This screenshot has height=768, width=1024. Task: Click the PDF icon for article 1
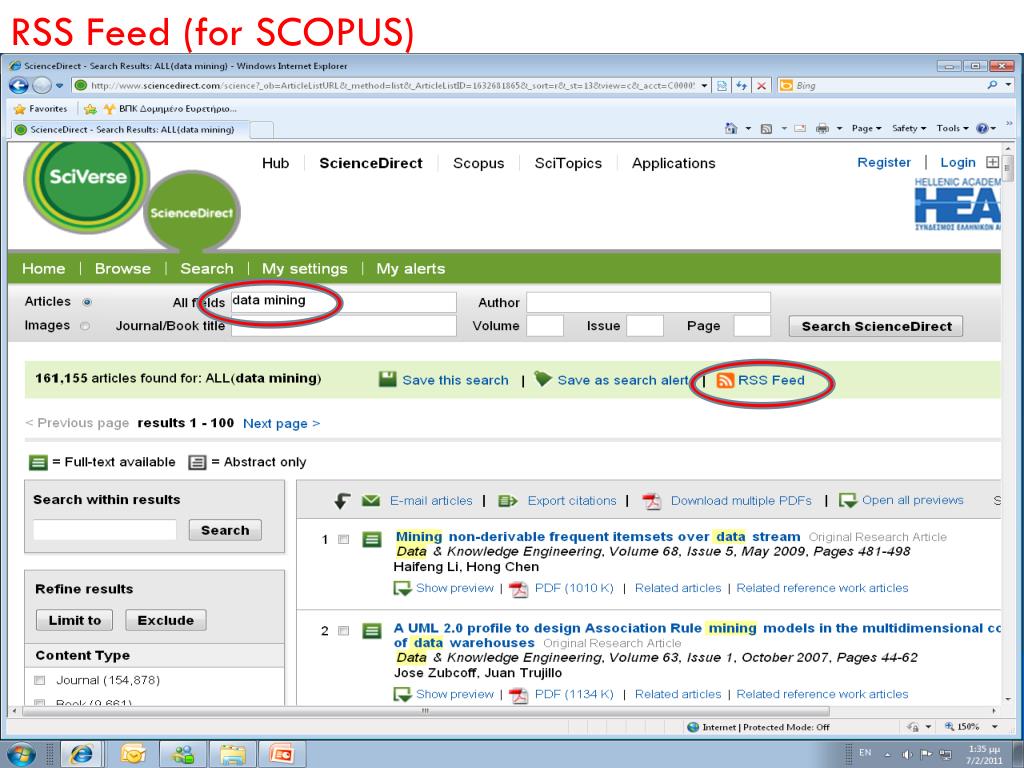click(x=519, y=589)
